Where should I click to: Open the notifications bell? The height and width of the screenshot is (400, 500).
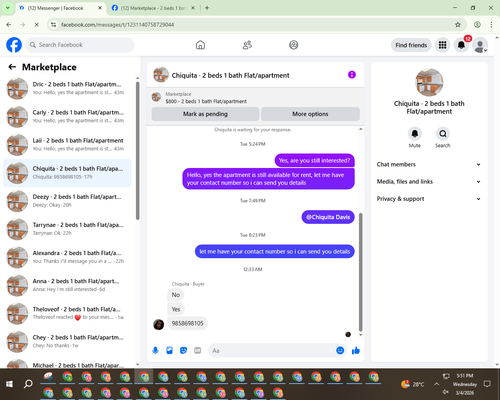(461, 45)
